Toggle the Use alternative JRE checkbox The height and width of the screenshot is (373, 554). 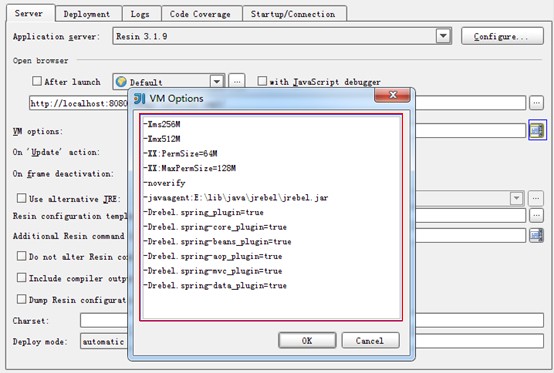(22, 198)
